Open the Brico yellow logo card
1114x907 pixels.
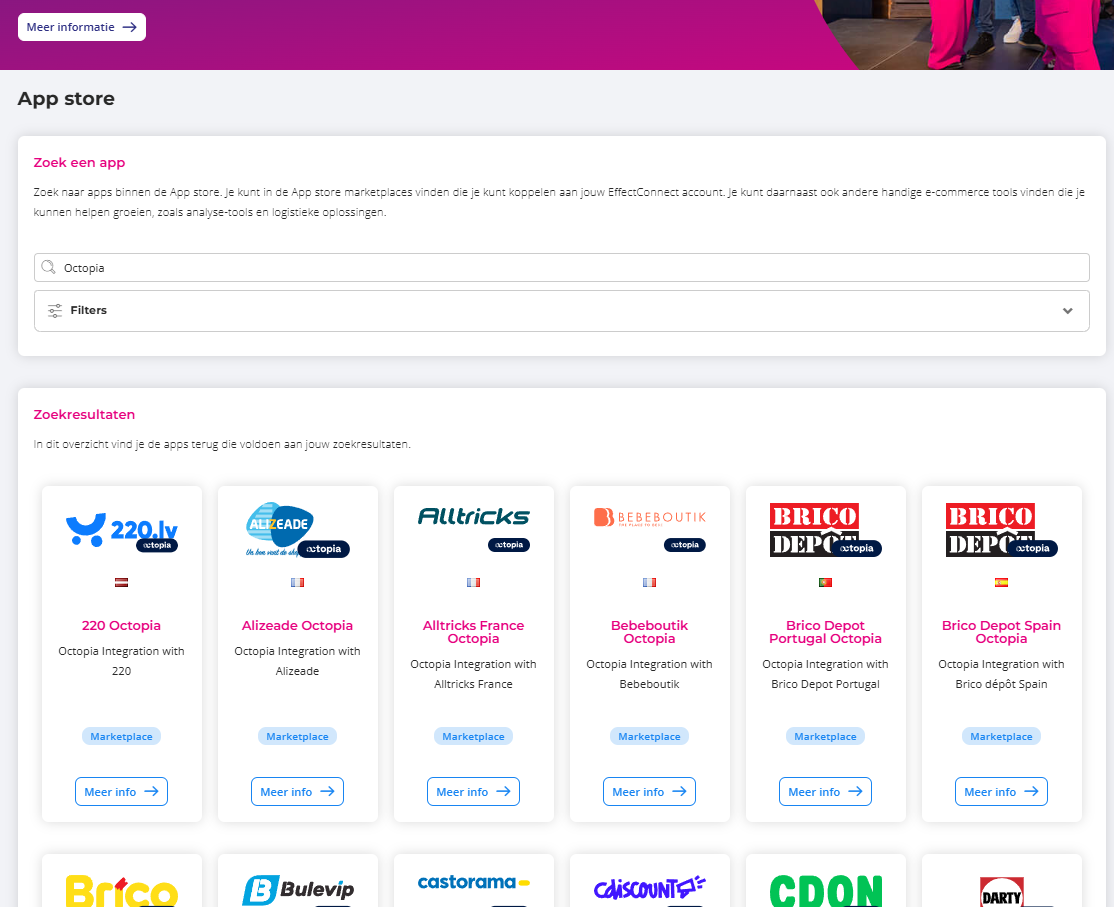coord(121,889)
